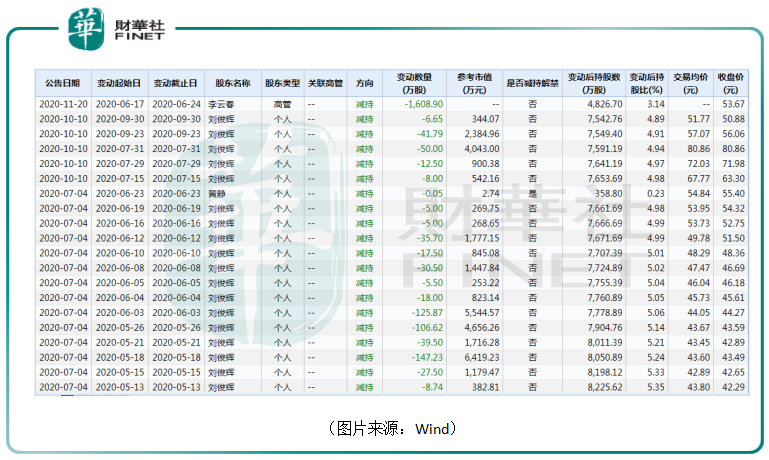Click the 2020-06-08 end date cell
Image resolution: width=769 pixels, height=460 pixels.
[176, 268]
